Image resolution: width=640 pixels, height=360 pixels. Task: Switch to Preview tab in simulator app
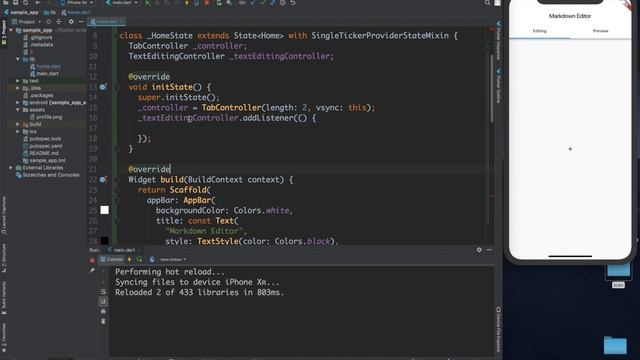pos(600,31)
